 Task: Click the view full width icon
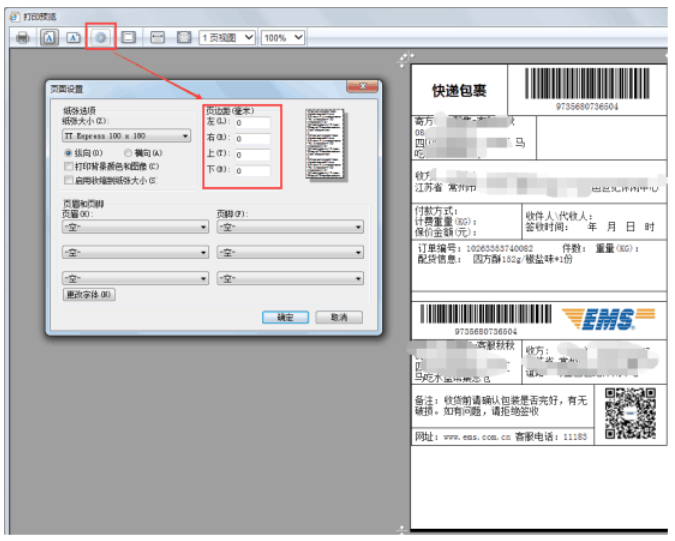point(158,37)
